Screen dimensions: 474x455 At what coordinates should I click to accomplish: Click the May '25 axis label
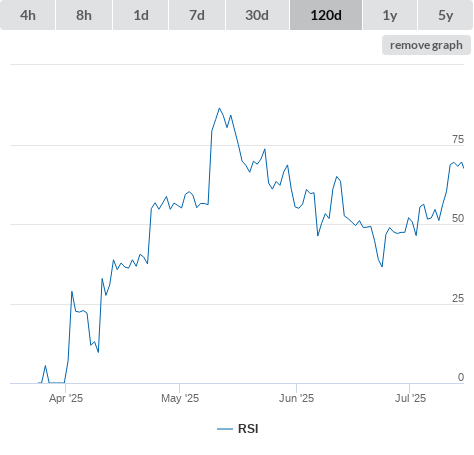pyautogui.click(x=180, y=398)
